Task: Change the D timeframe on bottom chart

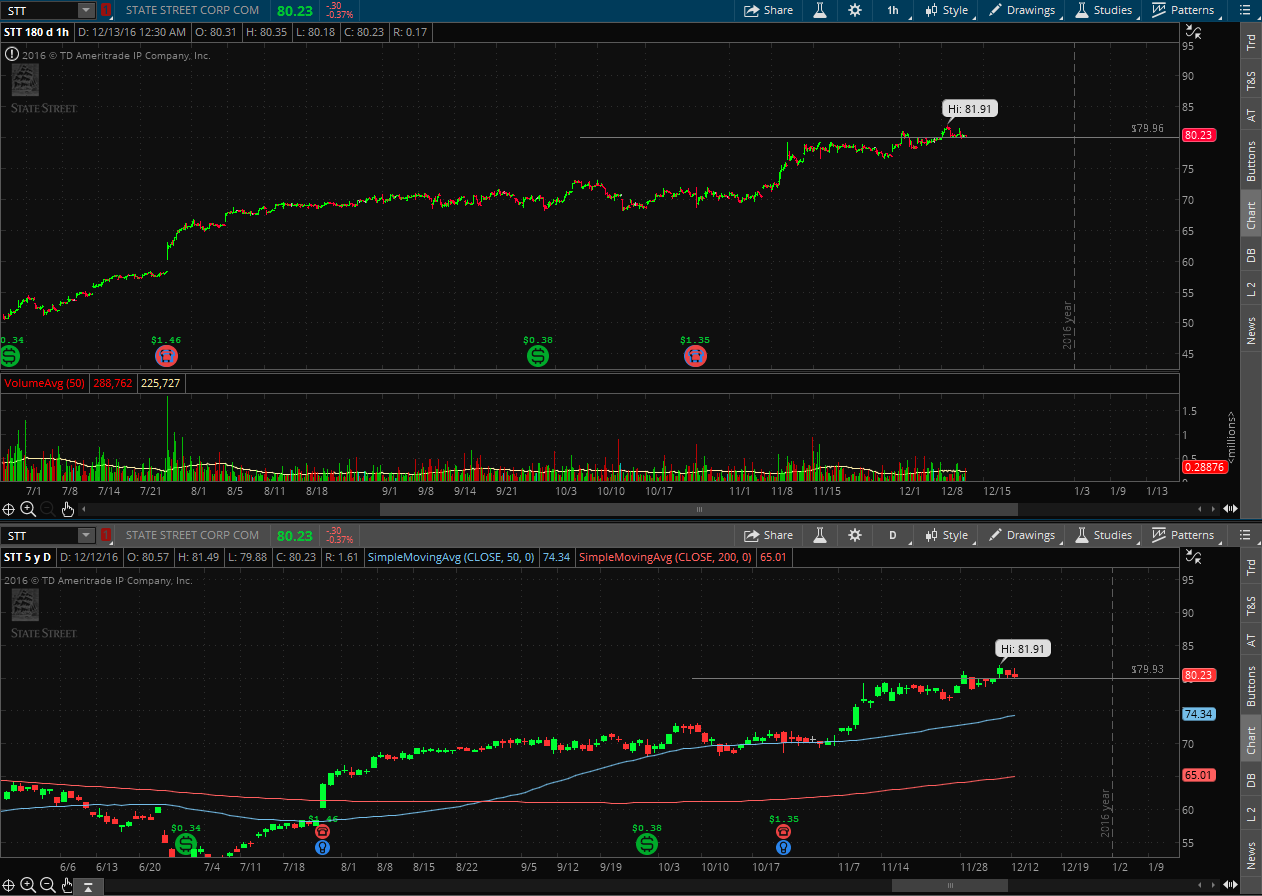Action: [x=893, y=535]
